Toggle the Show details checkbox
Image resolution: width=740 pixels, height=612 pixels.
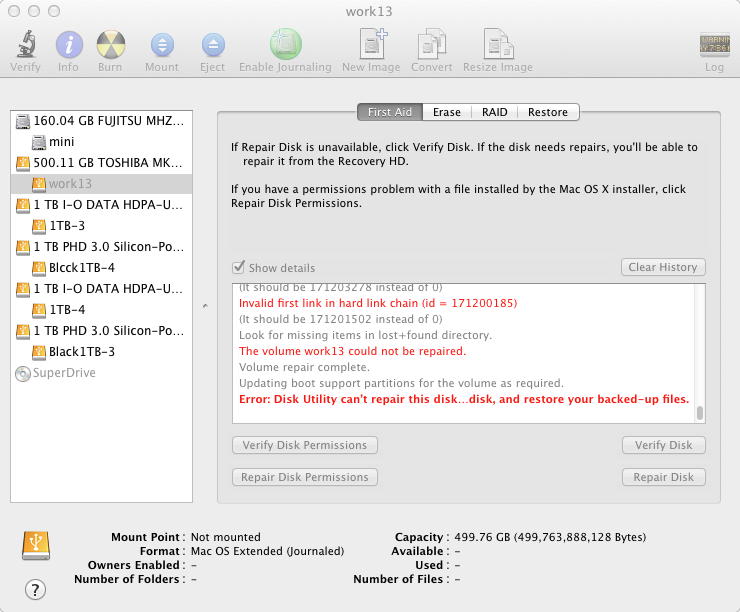click(239, 267)
